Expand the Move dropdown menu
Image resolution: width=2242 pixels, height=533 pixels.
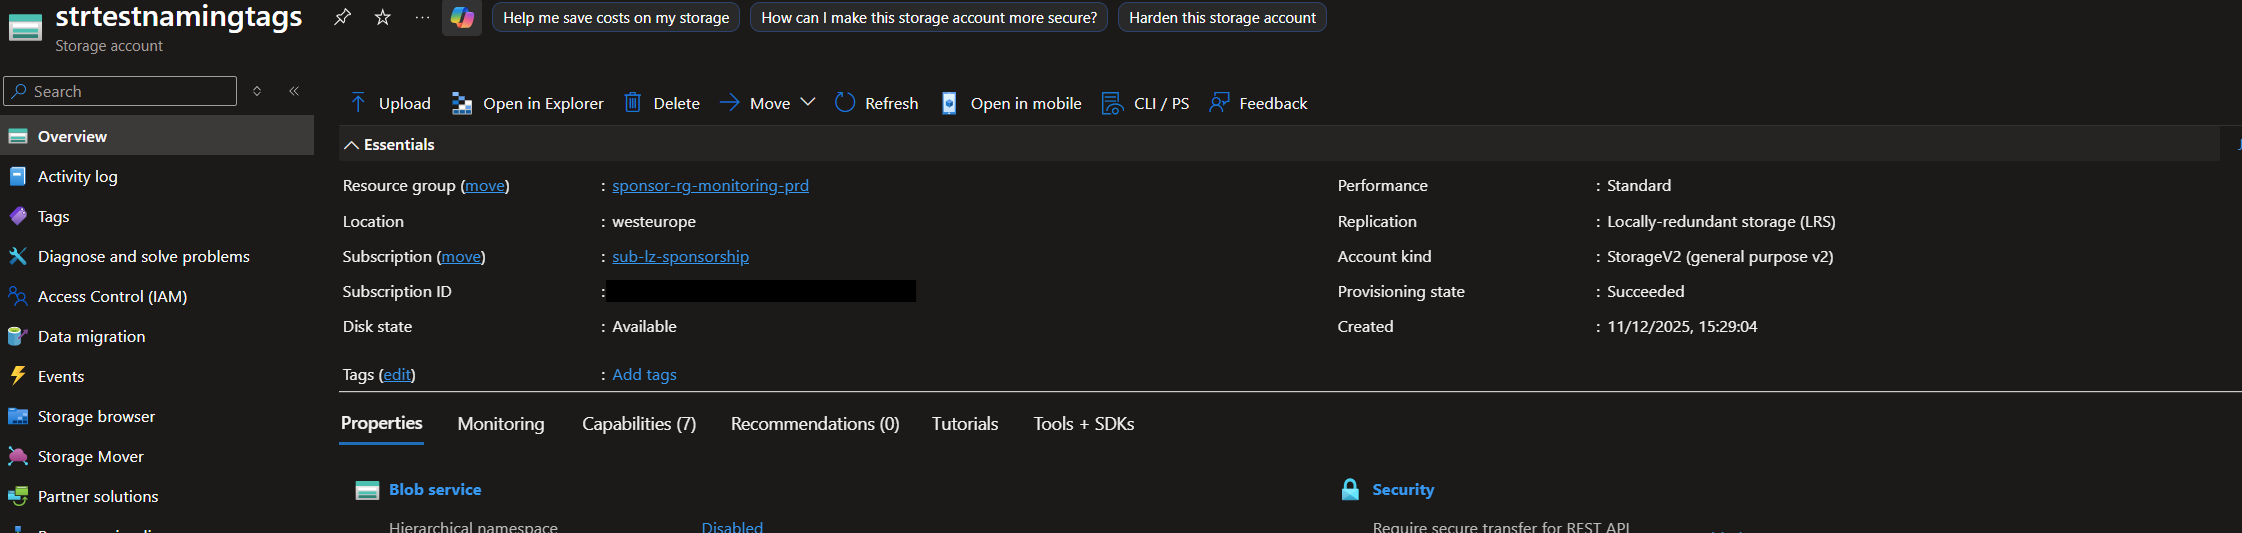pyautogui.click(x=808, y=102)
